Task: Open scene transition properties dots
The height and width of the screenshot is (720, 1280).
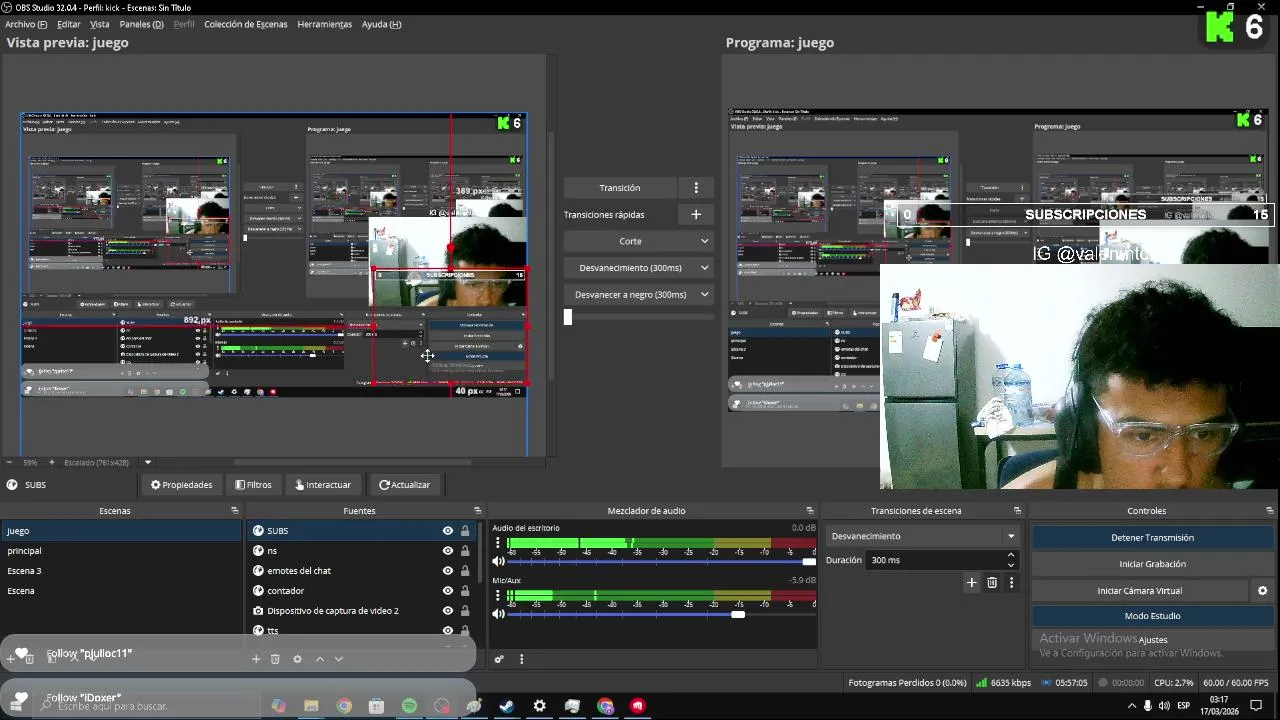Action: [x=1011, y=582]
